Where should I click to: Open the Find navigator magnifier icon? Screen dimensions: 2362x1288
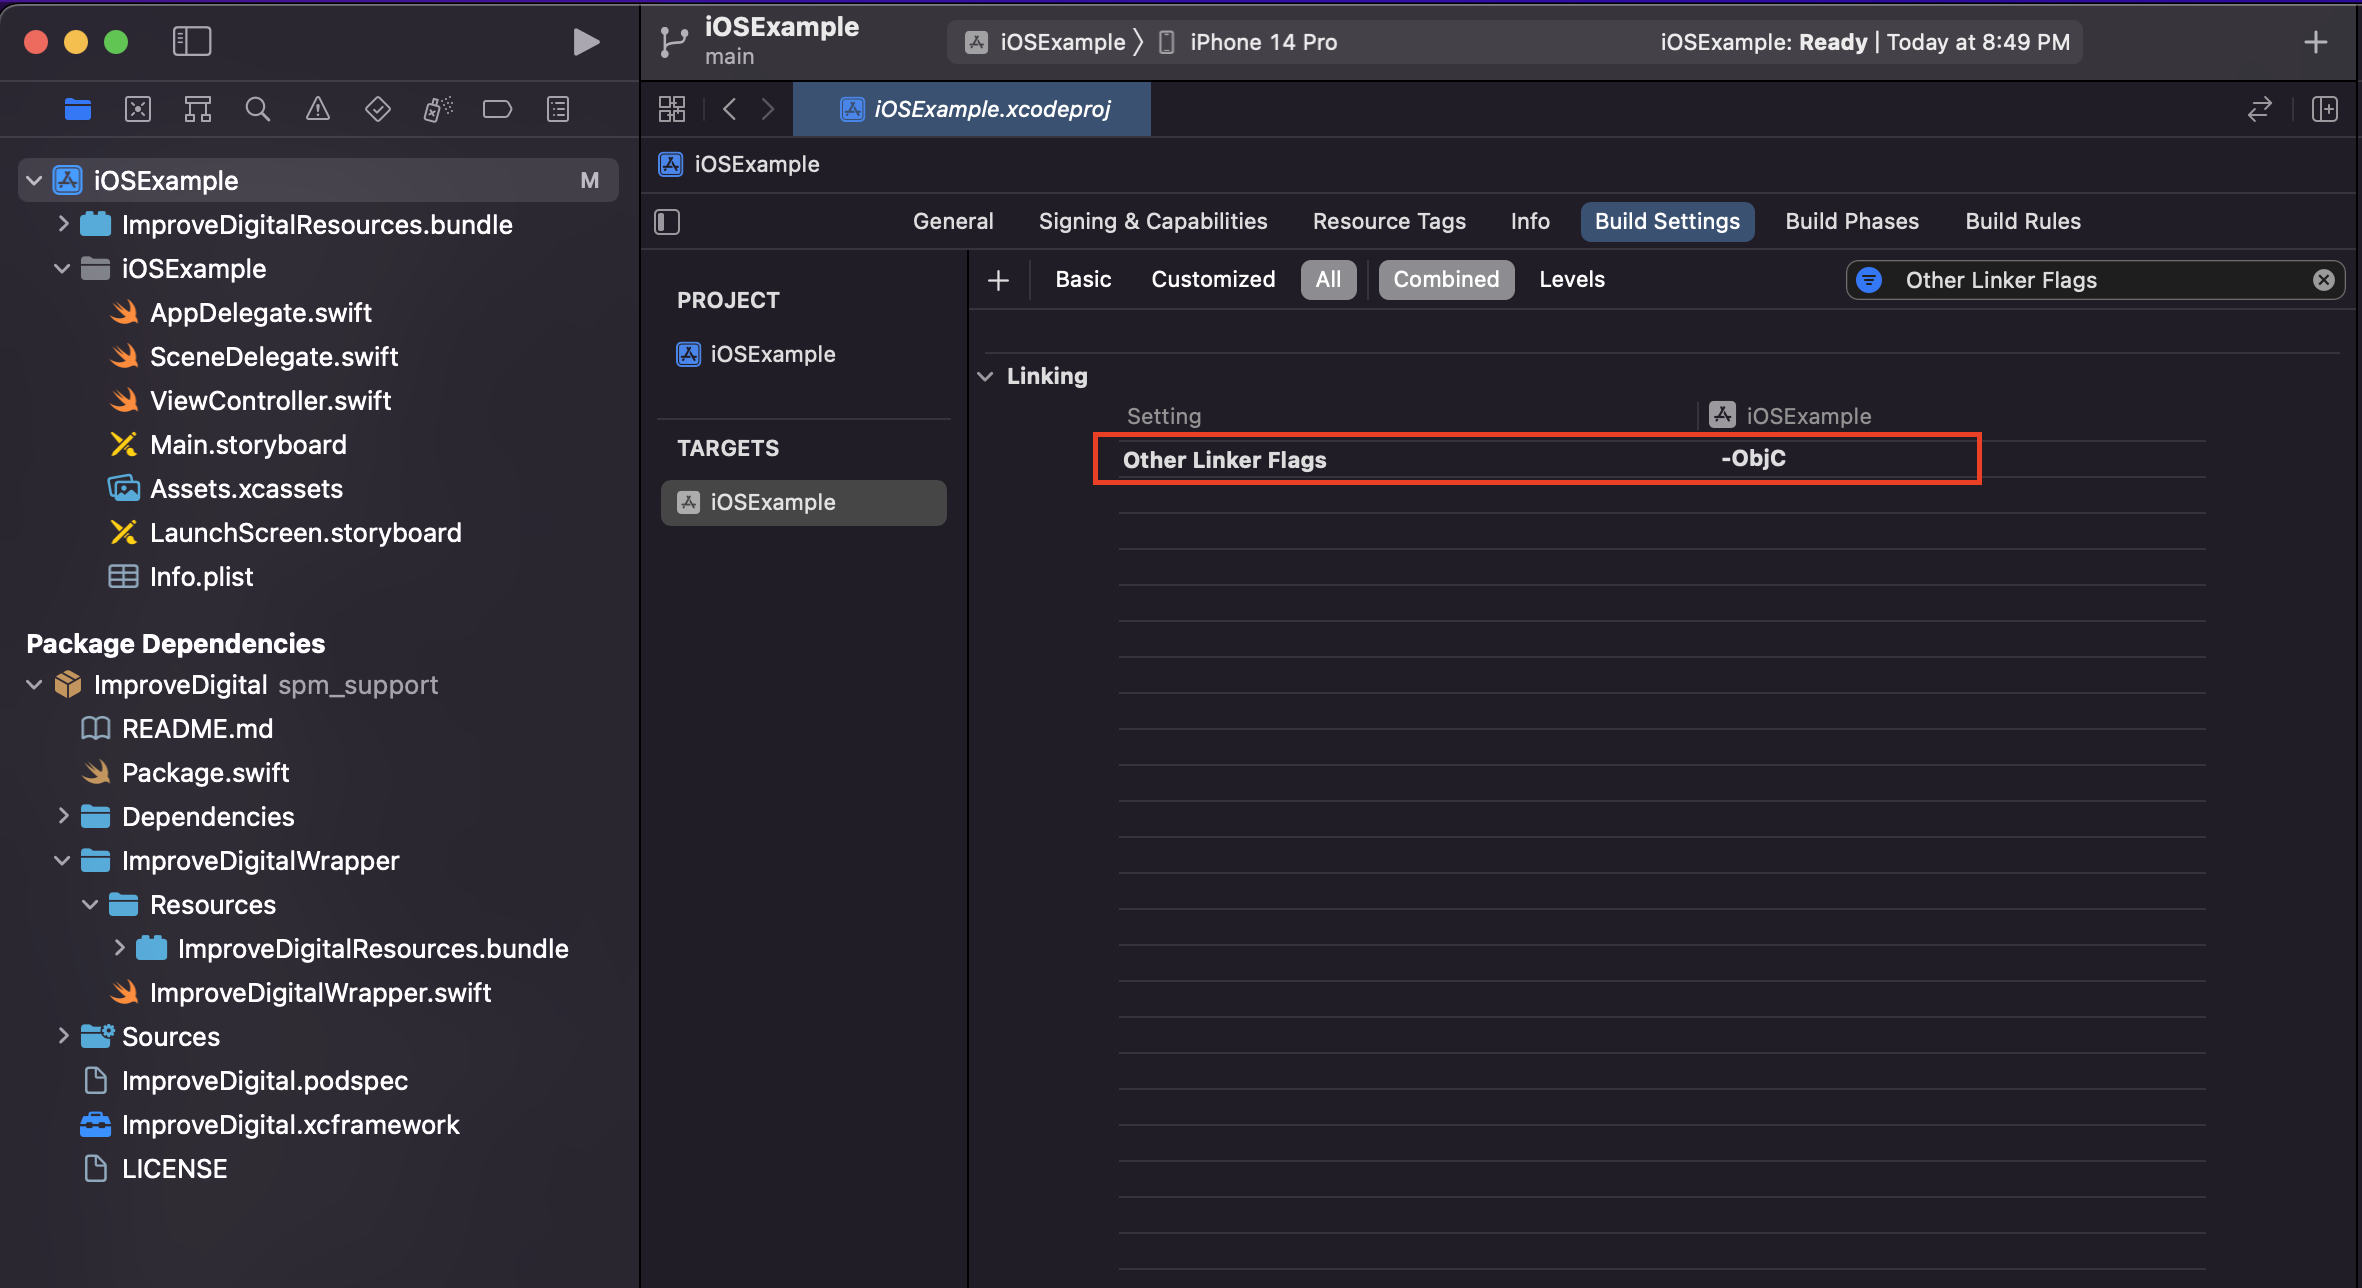coord(258,109)
